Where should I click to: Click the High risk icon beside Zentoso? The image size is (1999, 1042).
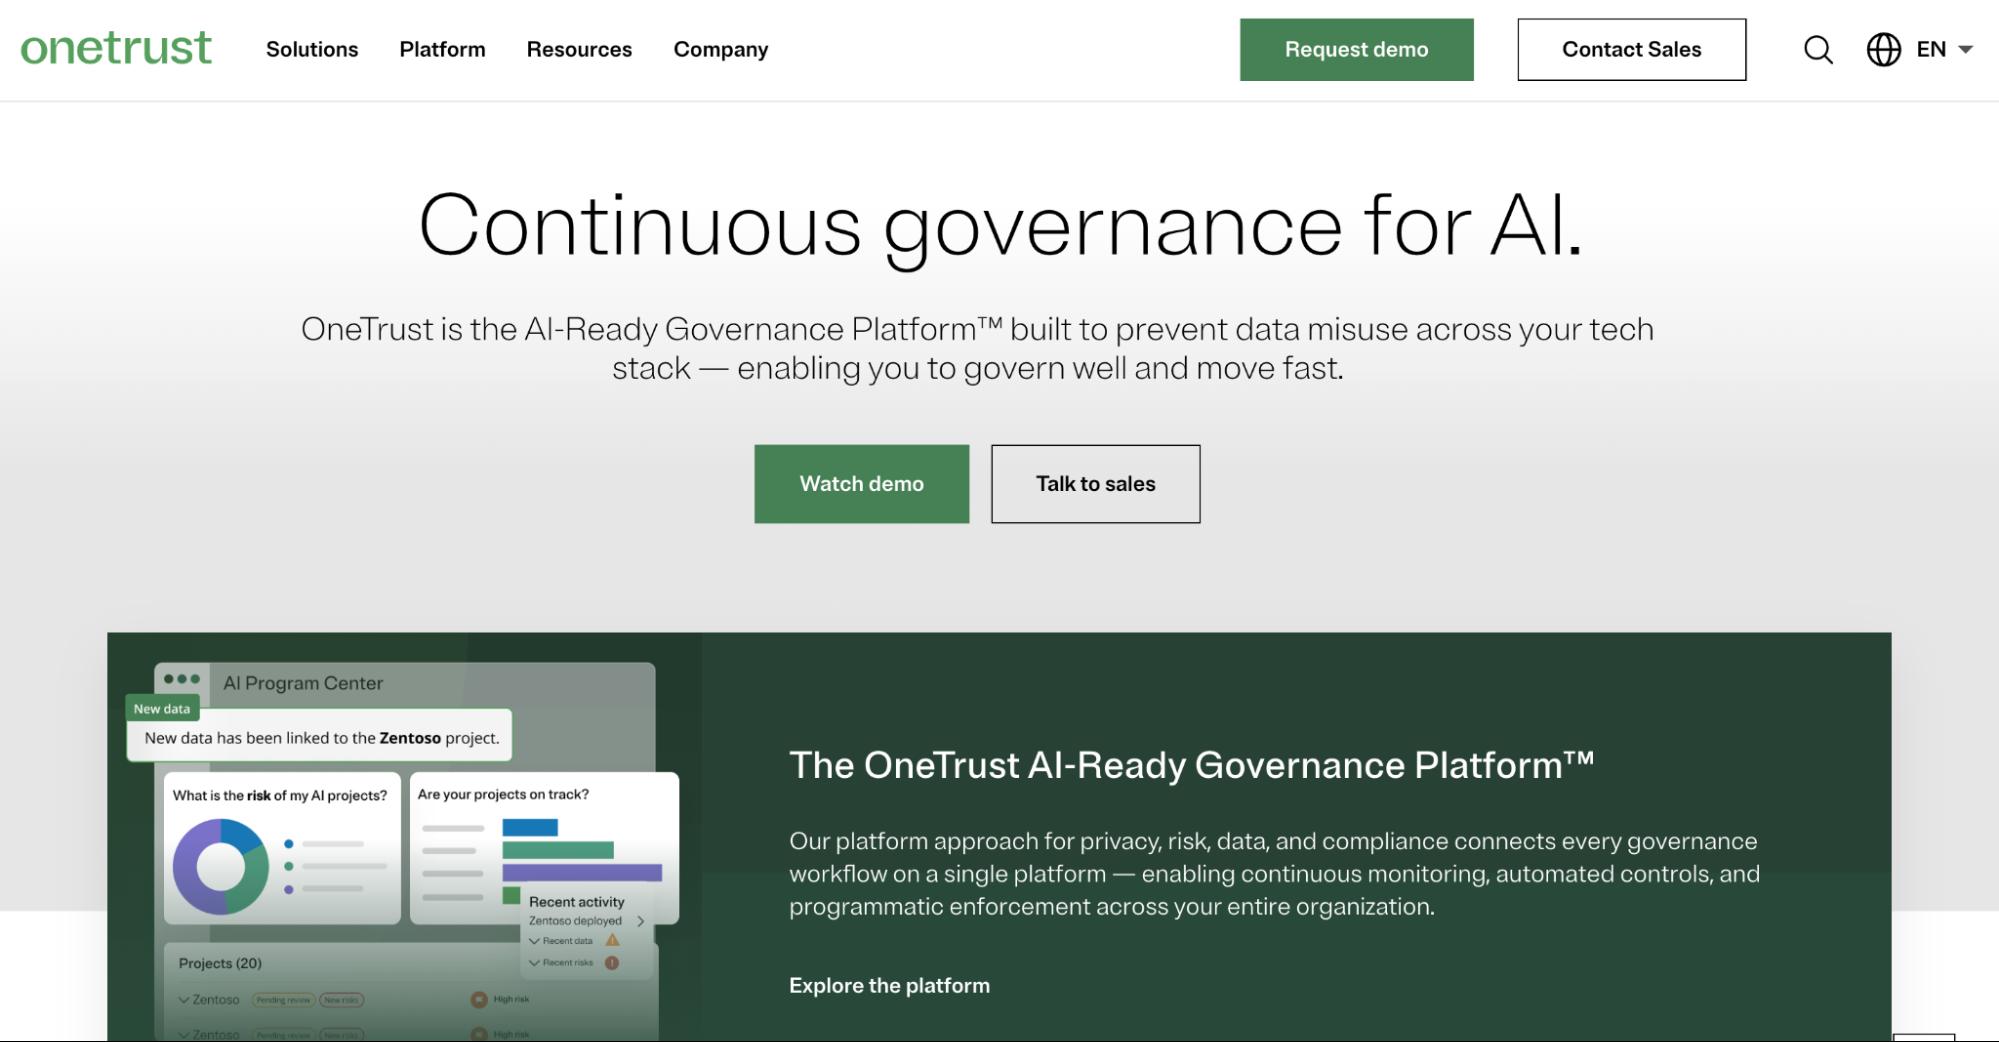tap(478, 1000)
